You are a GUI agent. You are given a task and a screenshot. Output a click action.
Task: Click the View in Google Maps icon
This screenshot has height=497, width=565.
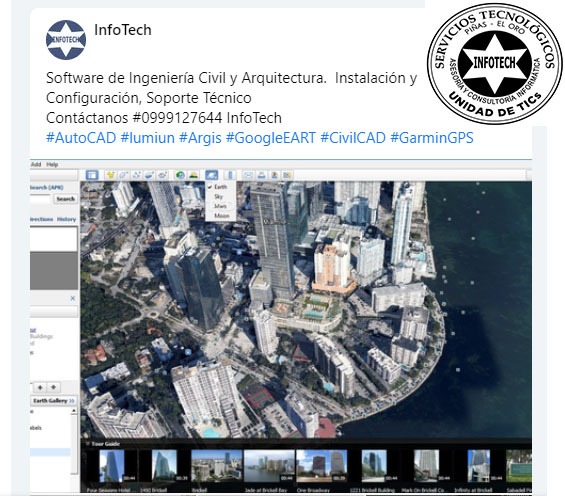(287, 175)
